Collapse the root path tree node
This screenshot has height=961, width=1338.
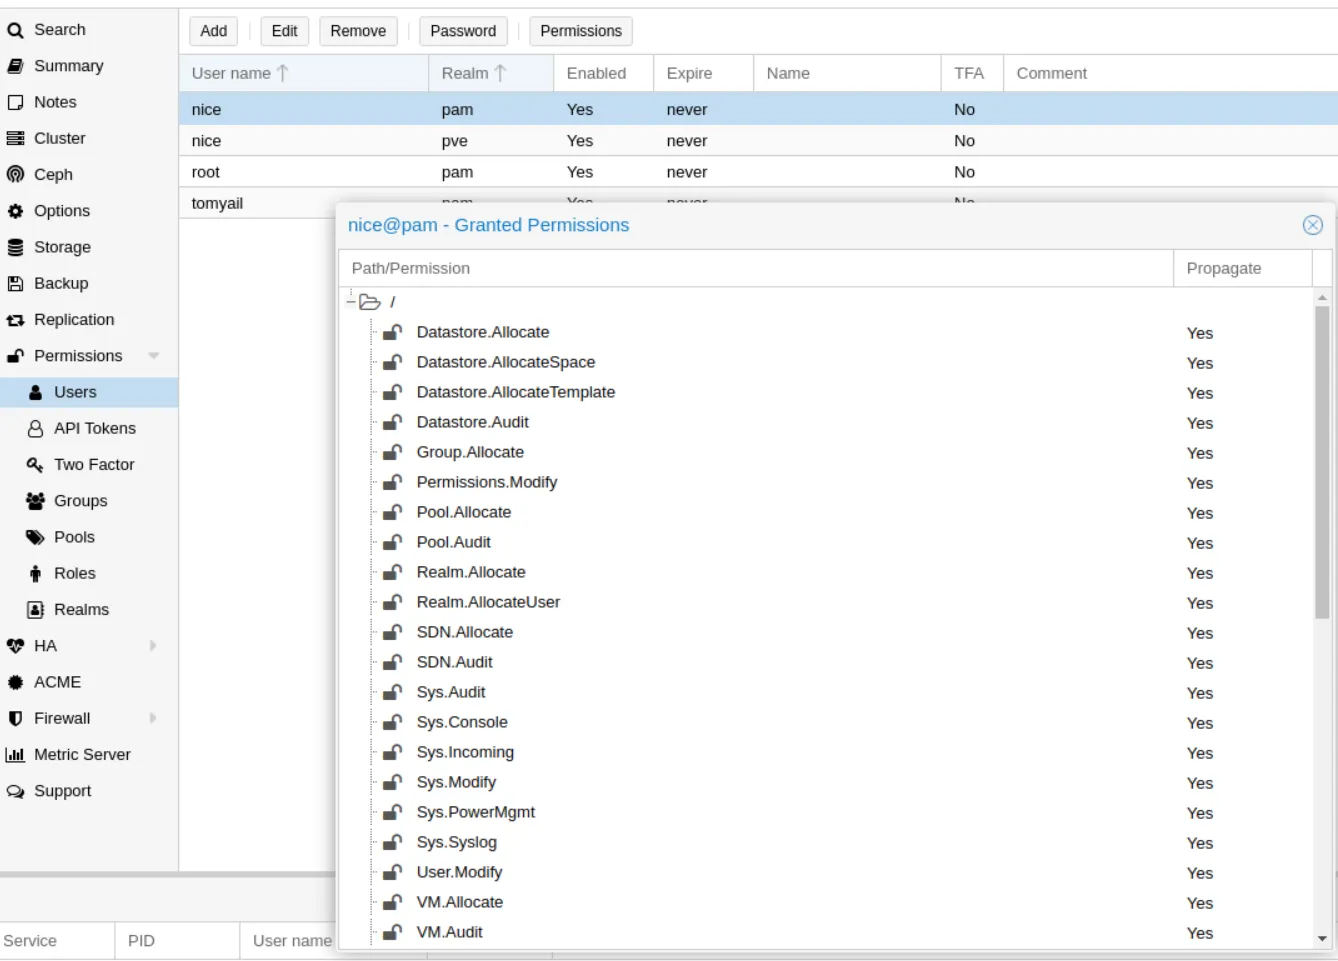pos(351,301)
